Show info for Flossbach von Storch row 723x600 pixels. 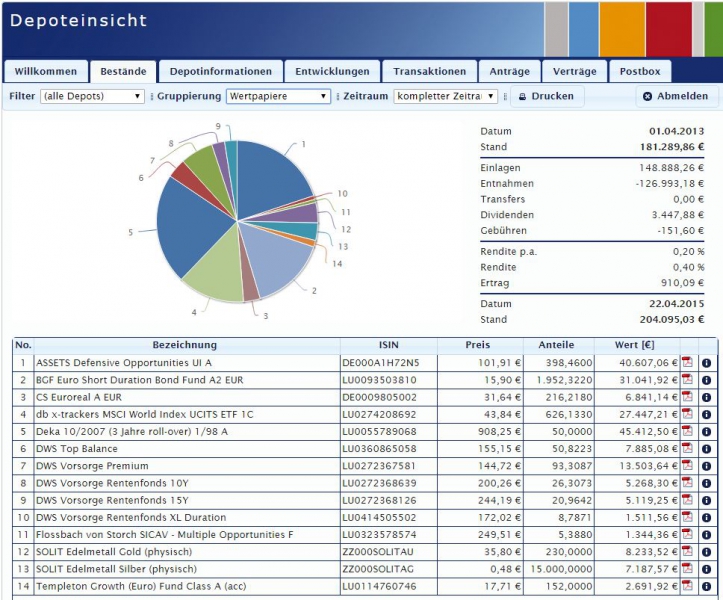706,535
